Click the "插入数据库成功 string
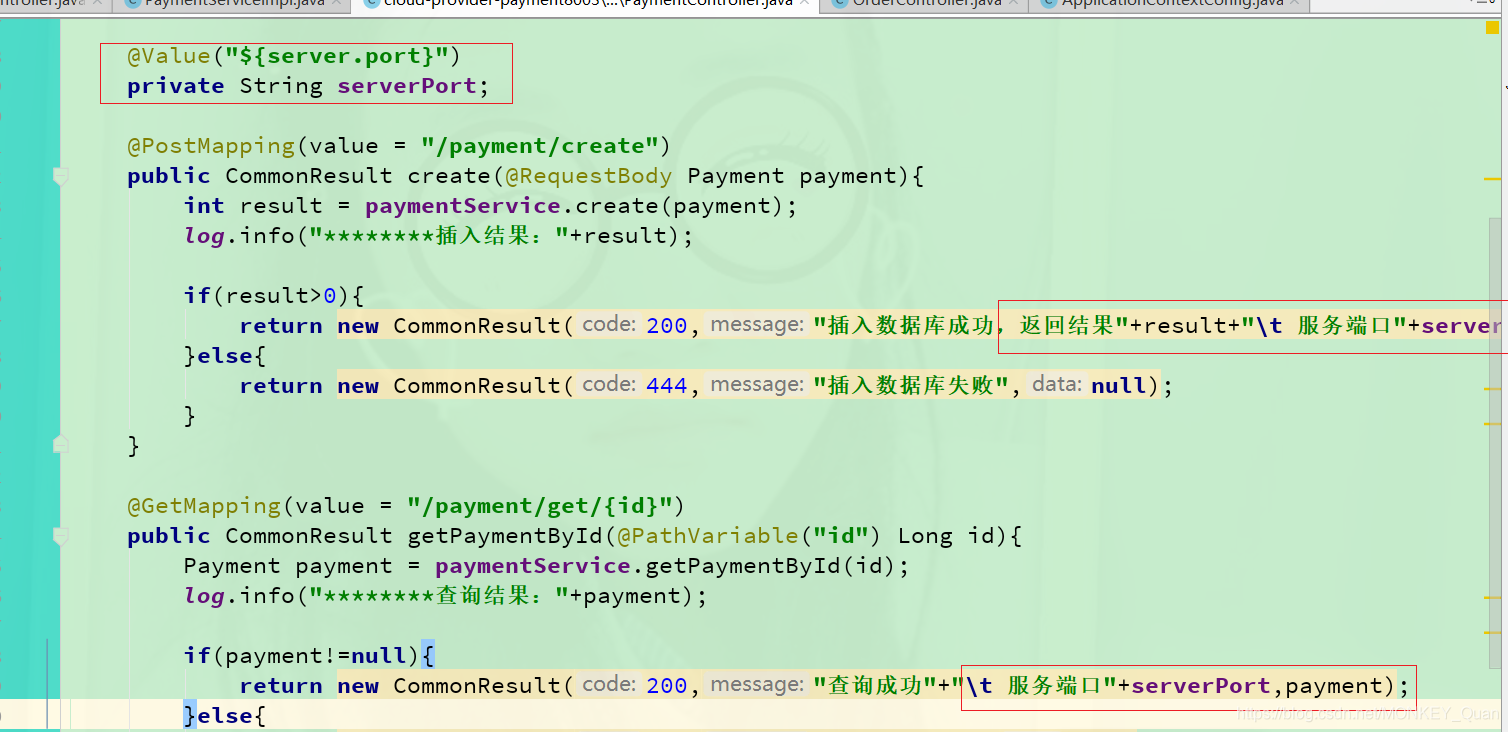This screenshot has width=1508, height=732. [904, 326]
